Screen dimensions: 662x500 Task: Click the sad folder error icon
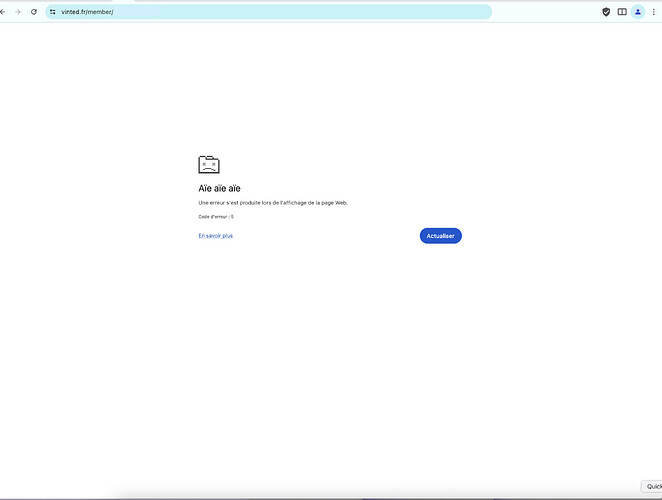pos(209,165)
